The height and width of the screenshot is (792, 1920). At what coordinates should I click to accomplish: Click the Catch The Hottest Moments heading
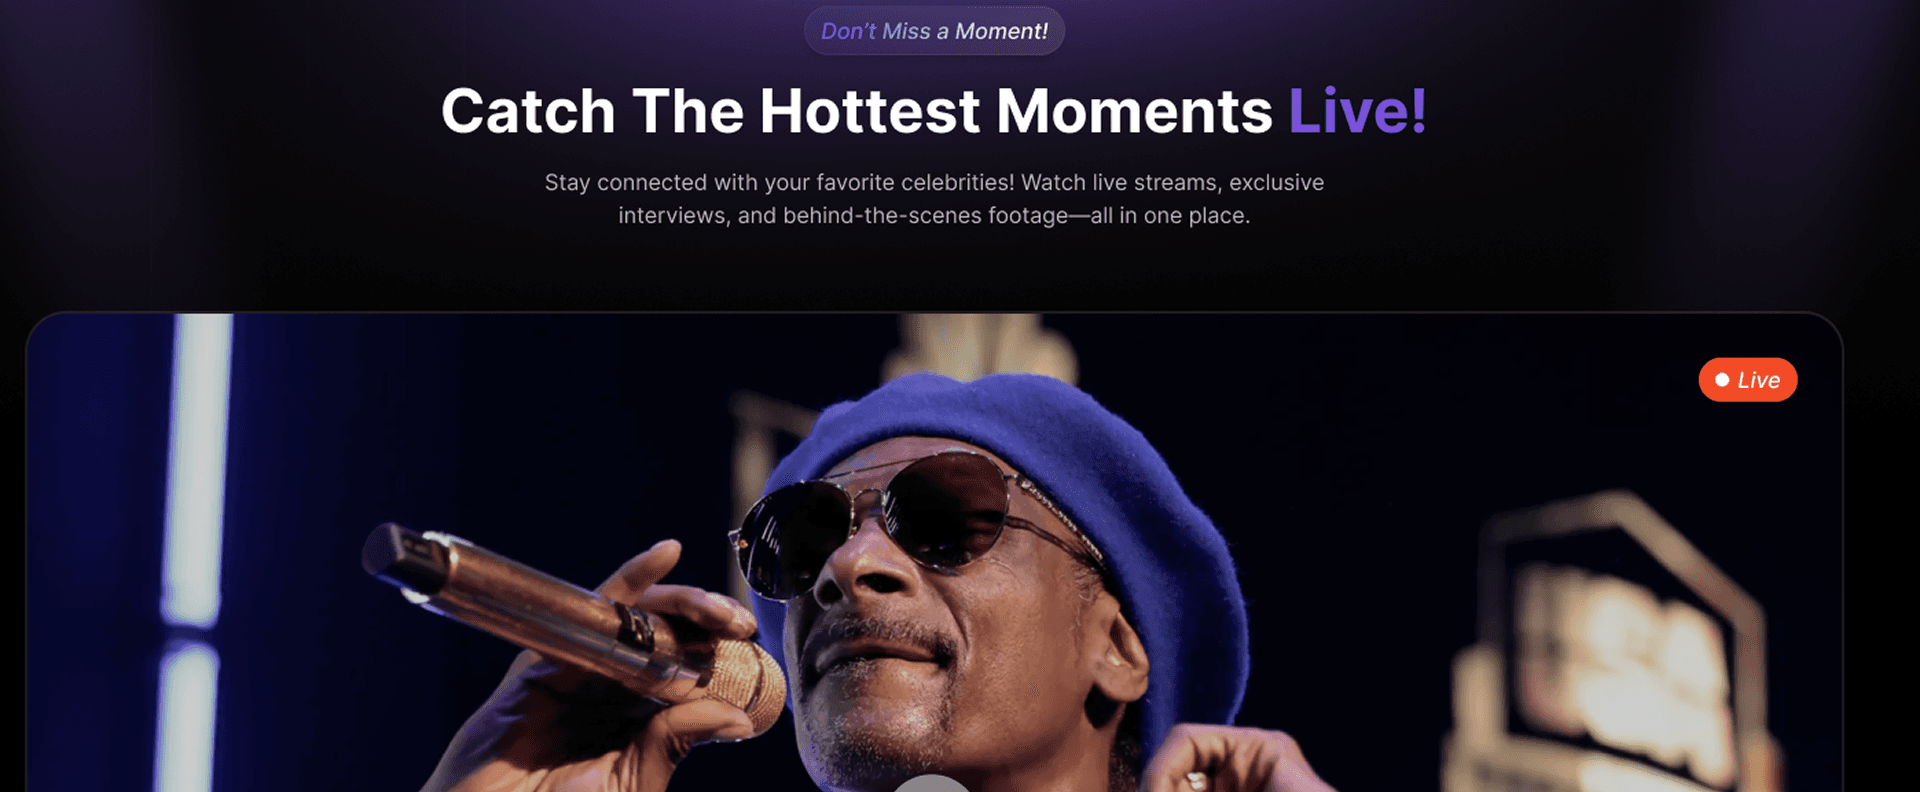click(934, 110)
